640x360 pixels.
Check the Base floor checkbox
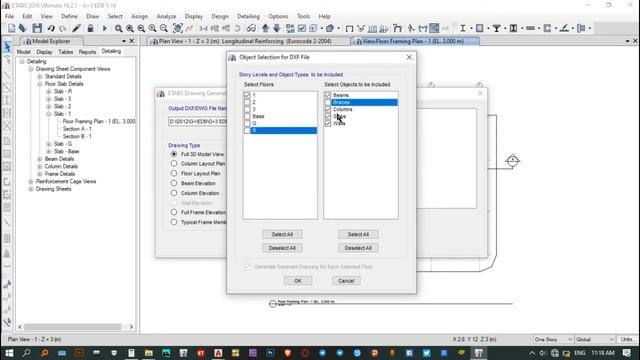pyautogui.click(x=247, y=116)
